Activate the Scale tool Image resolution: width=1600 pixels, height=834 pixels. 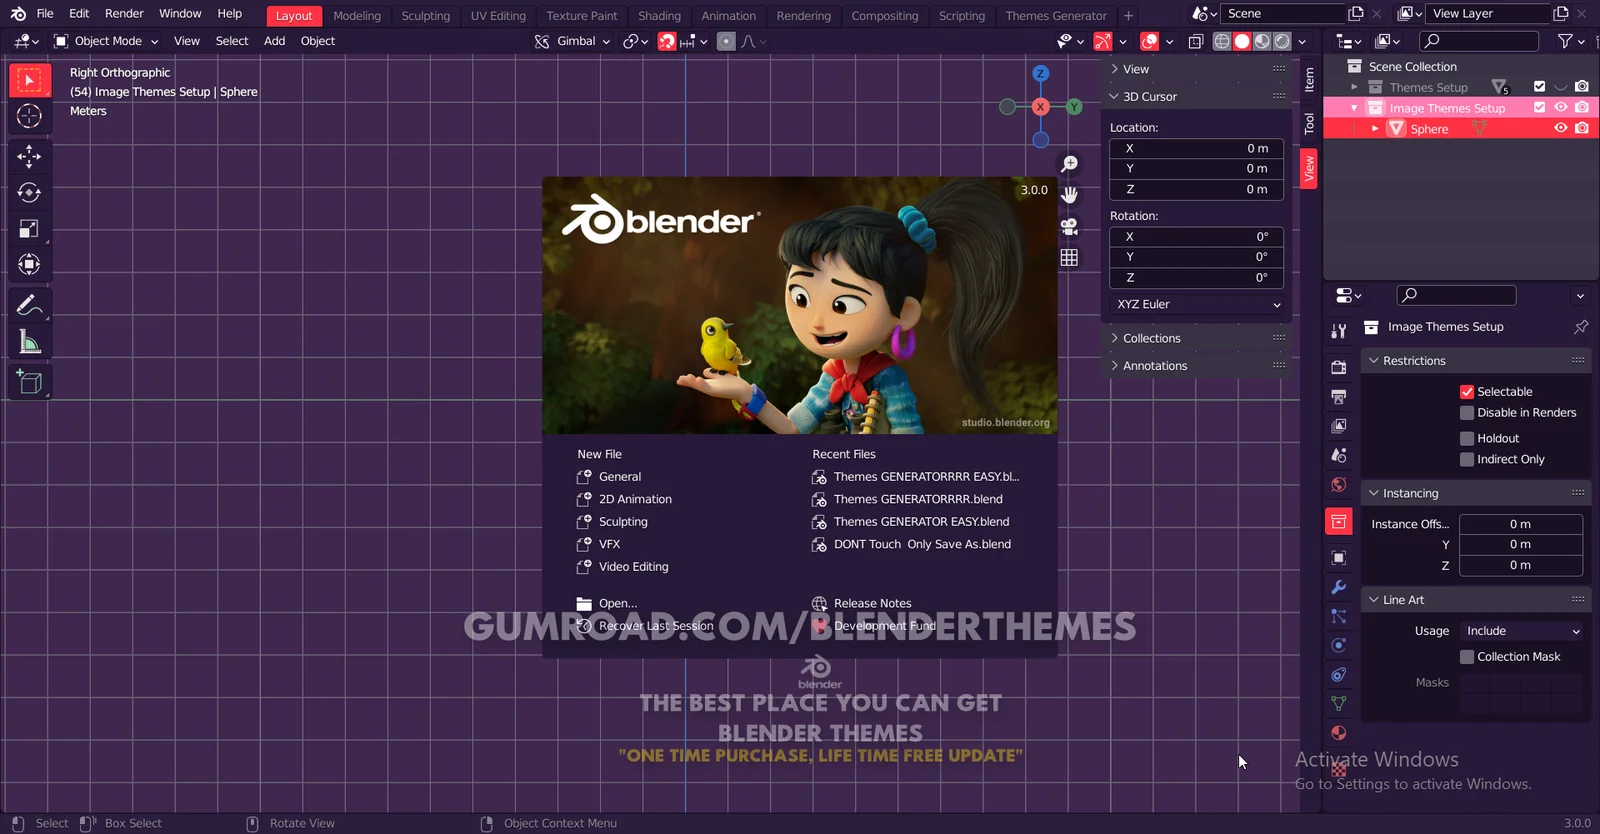coord(29,229)
